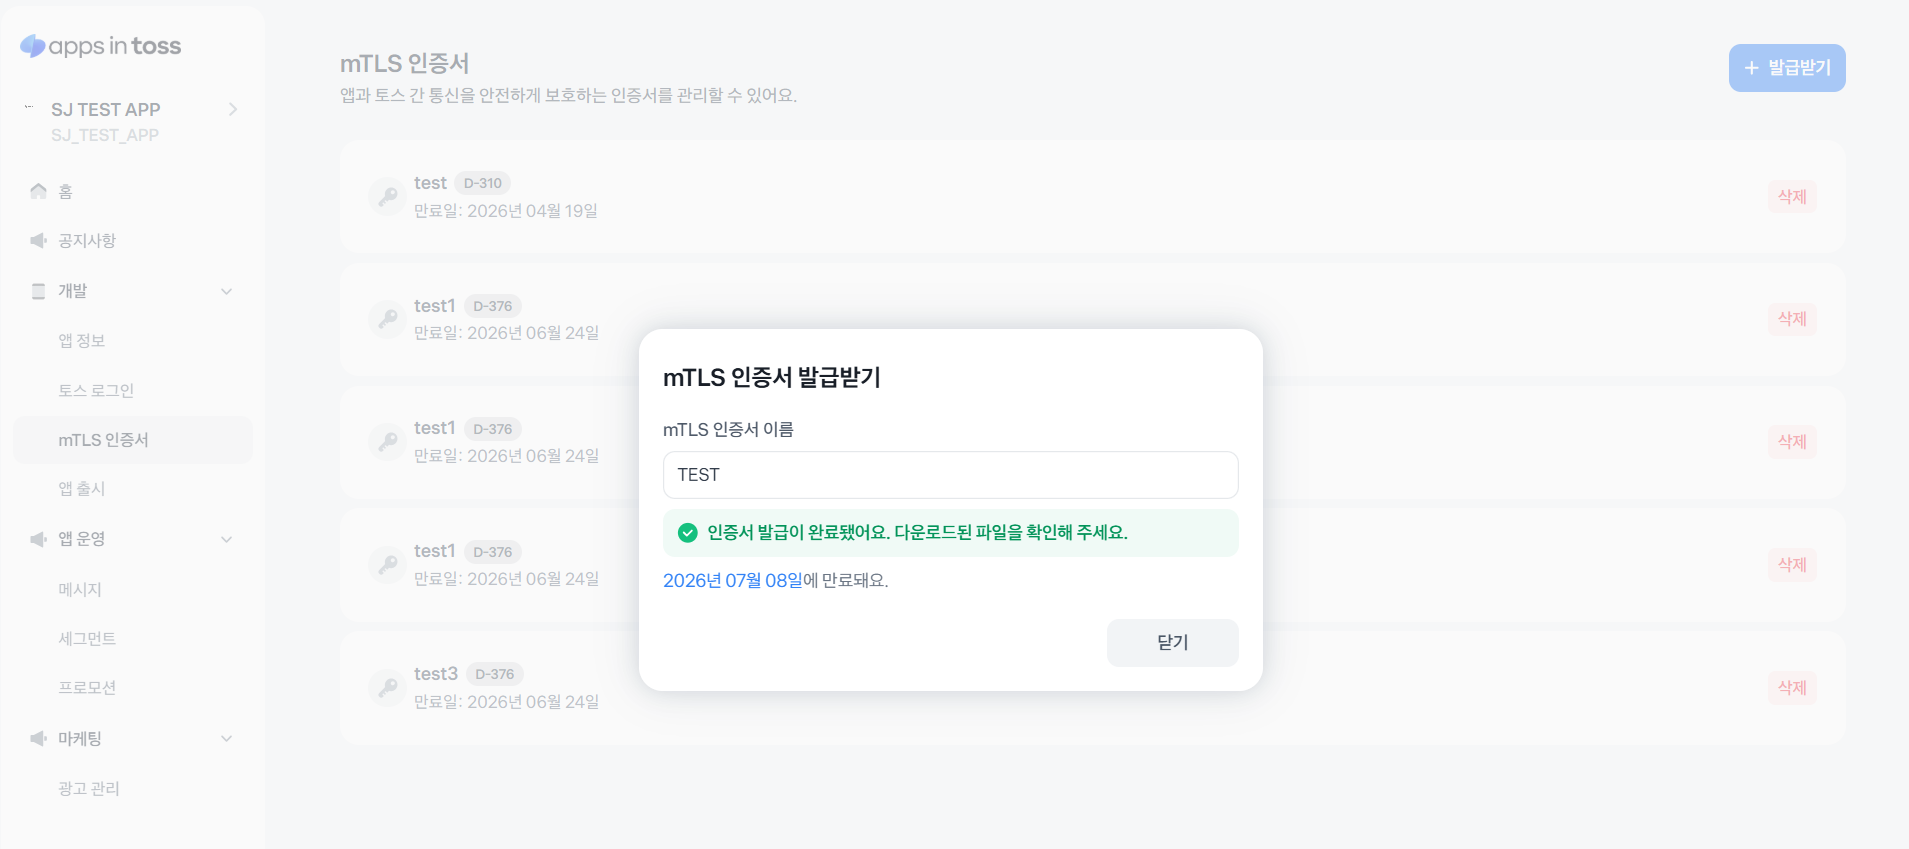Open the SJ TEST APP workspace switcher
The image size is (1909, 849).
[133, 120]
